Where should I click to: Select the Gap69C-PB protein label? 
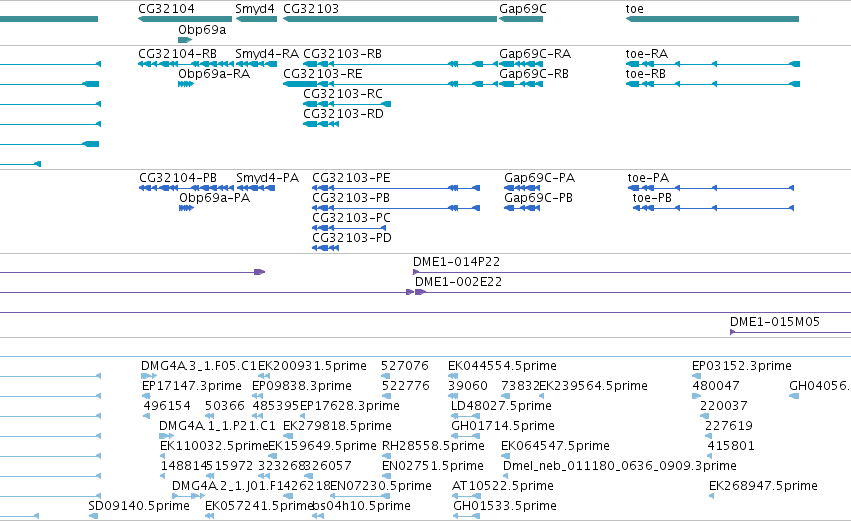coord(538,198)
